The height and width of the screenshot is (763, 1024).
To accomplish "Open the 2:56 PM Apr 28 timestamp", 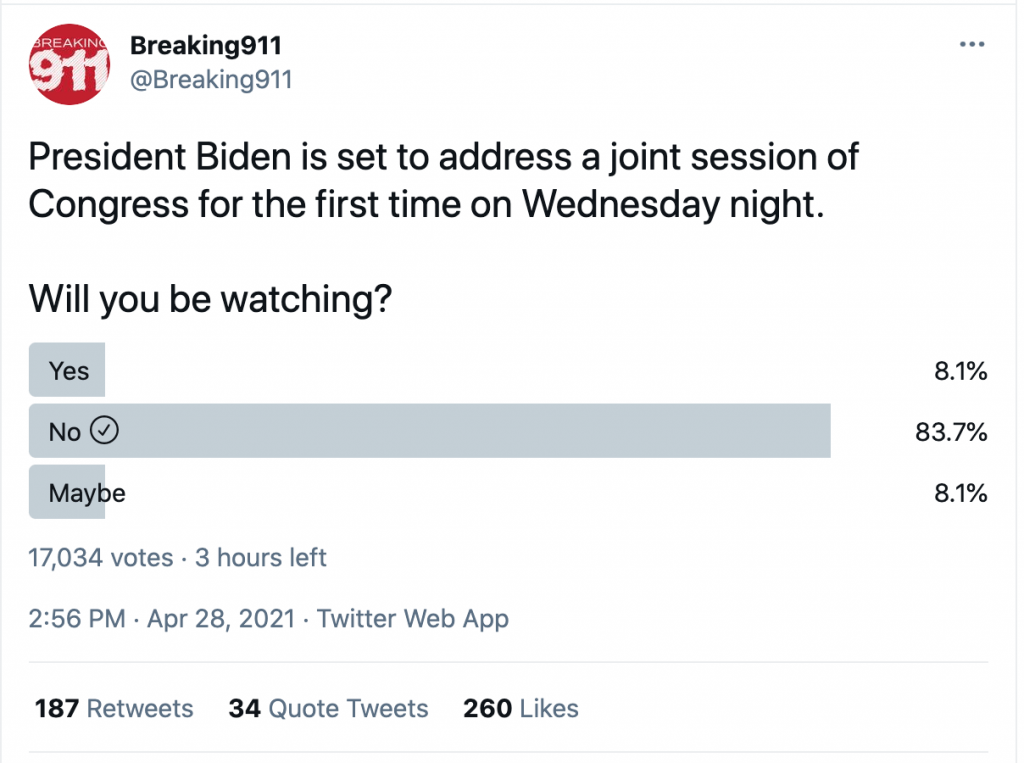I will 161,619.
